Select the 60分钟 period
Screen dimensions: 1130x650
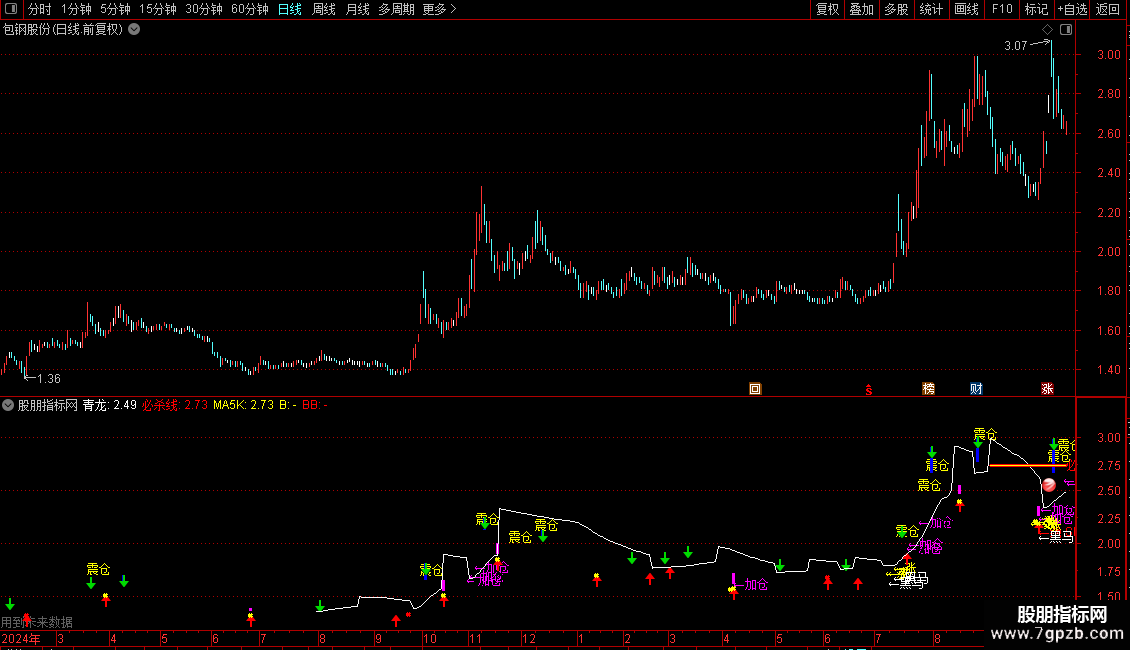click(x=250, y=9)
